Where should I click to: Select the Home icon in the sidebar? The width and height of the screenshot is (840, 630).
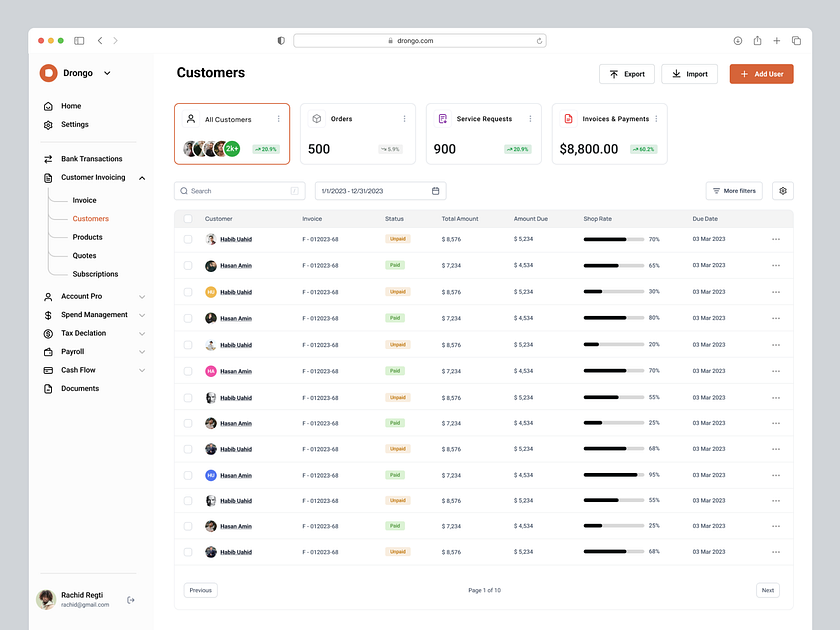click(x=48, y=105)
